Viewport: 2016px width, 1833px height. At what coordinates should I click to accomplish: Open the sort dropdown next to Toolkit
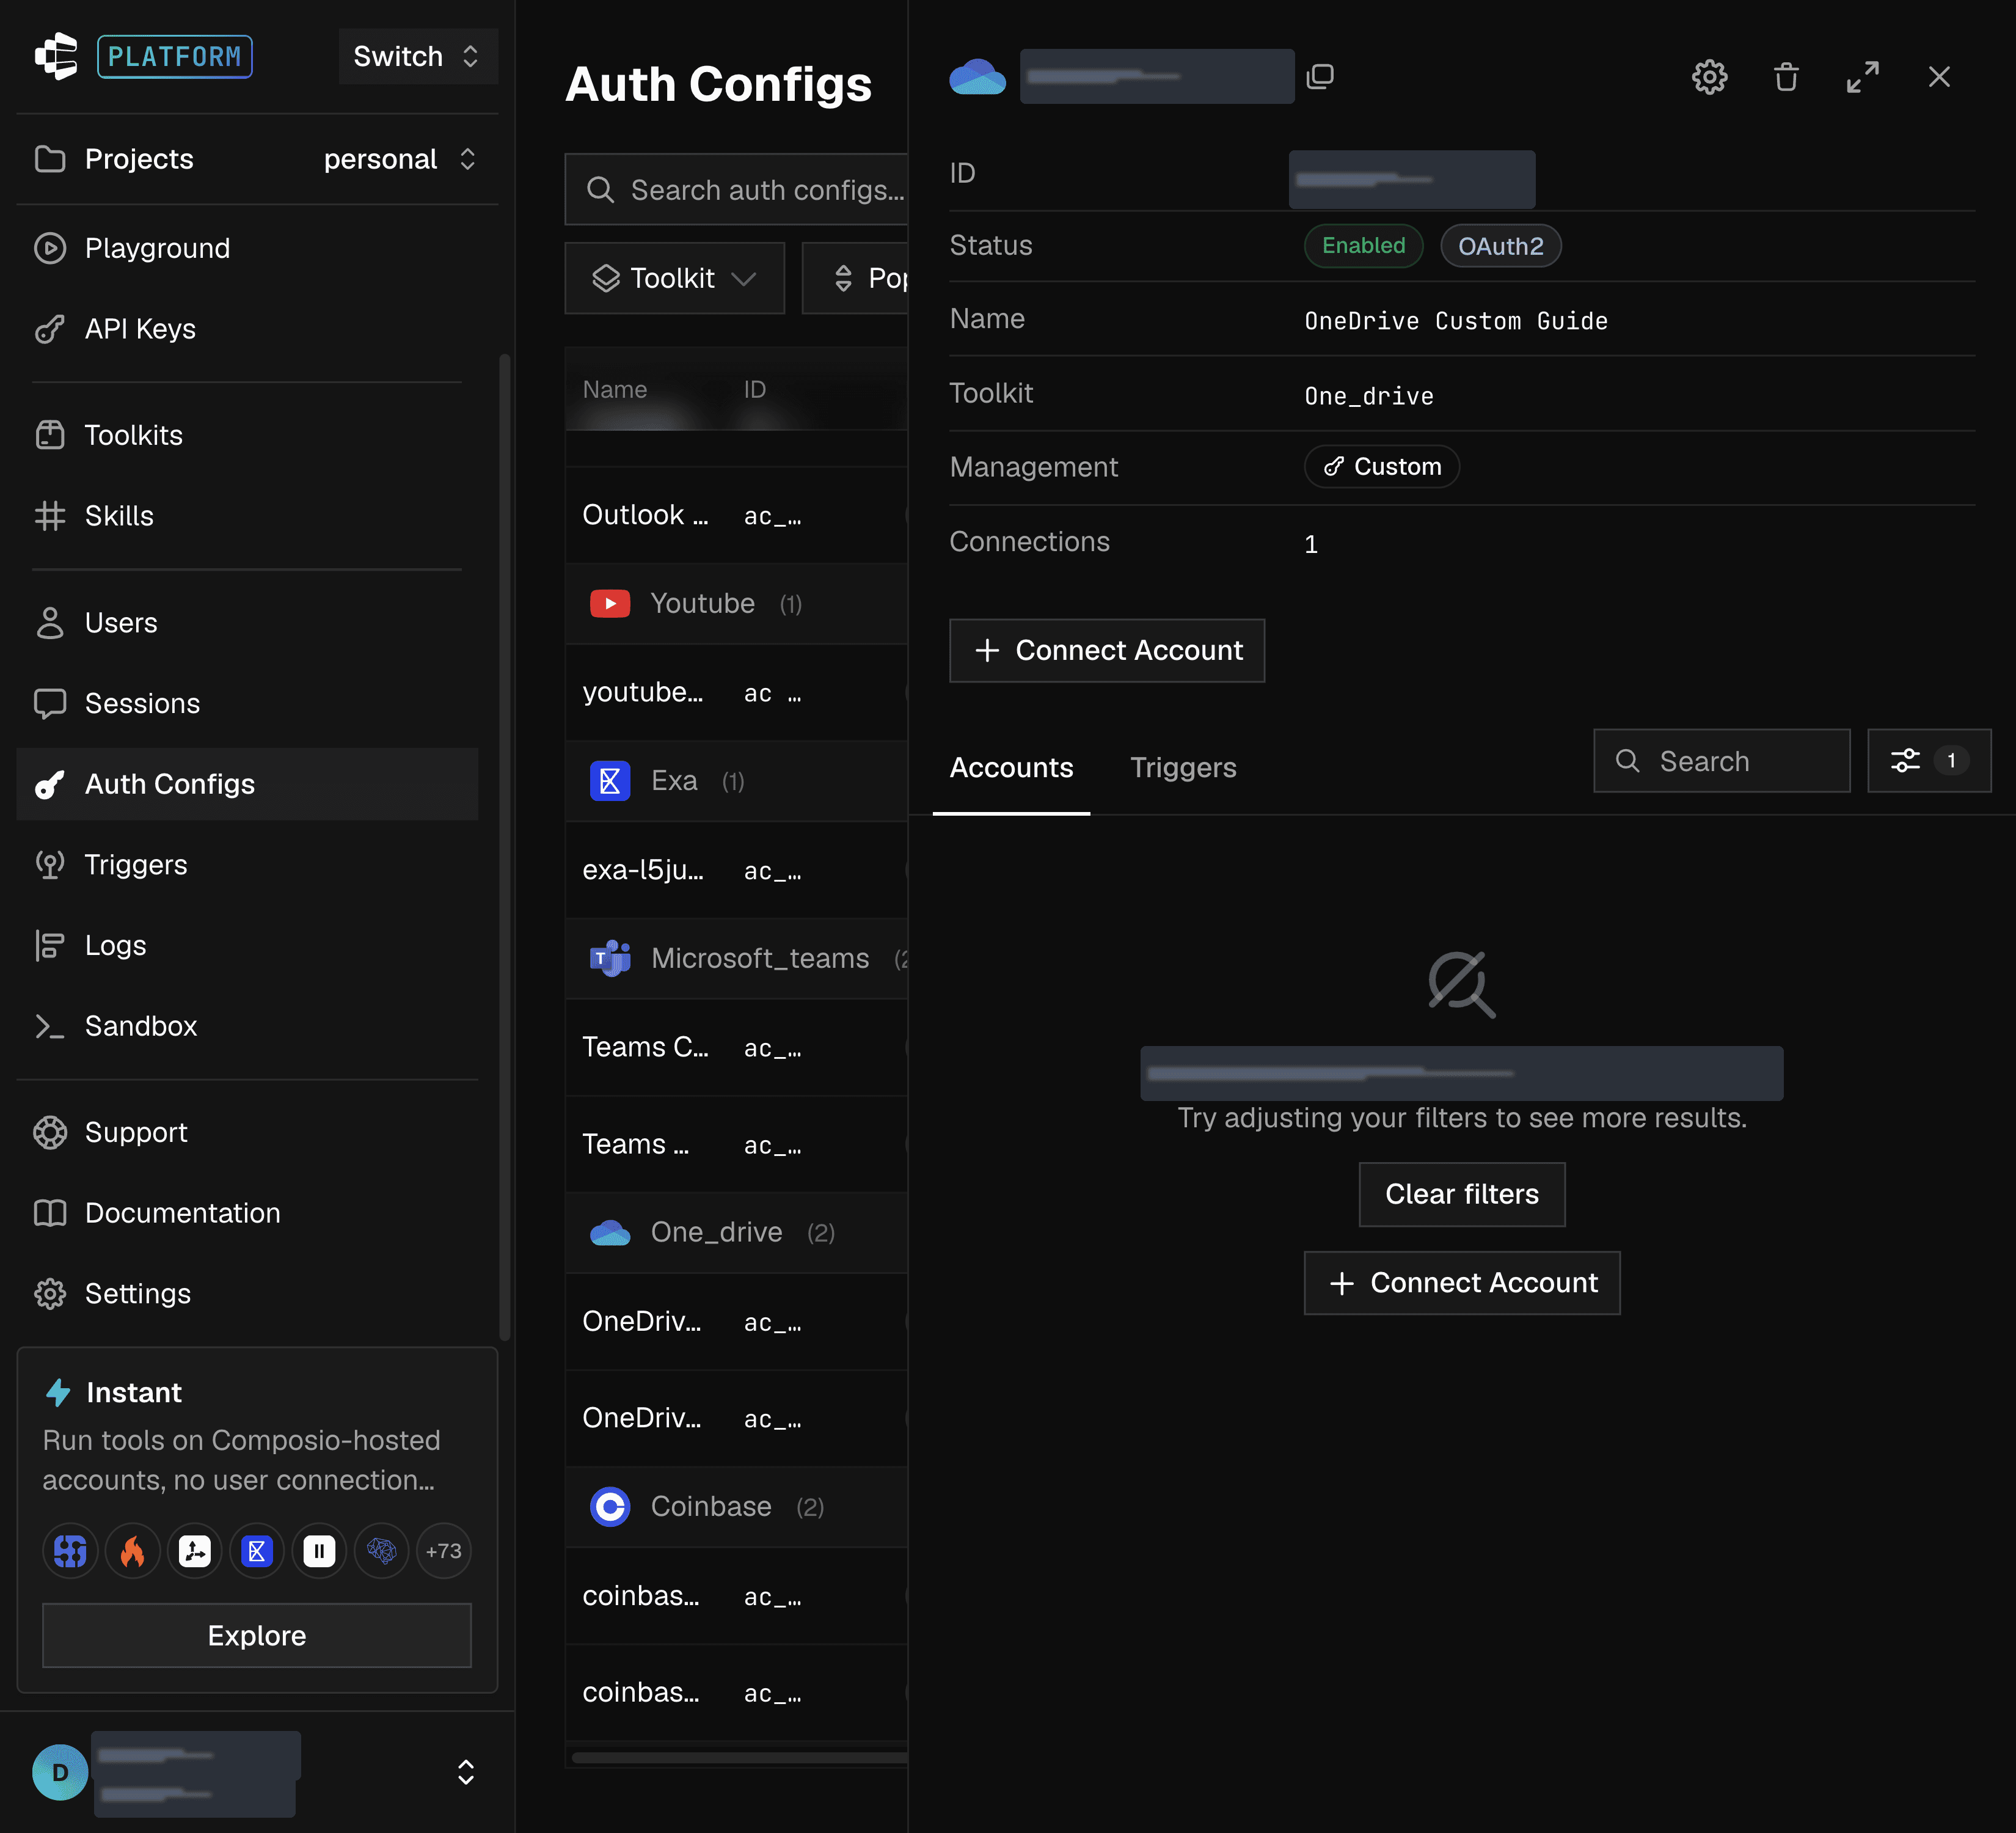pos(856,278)
